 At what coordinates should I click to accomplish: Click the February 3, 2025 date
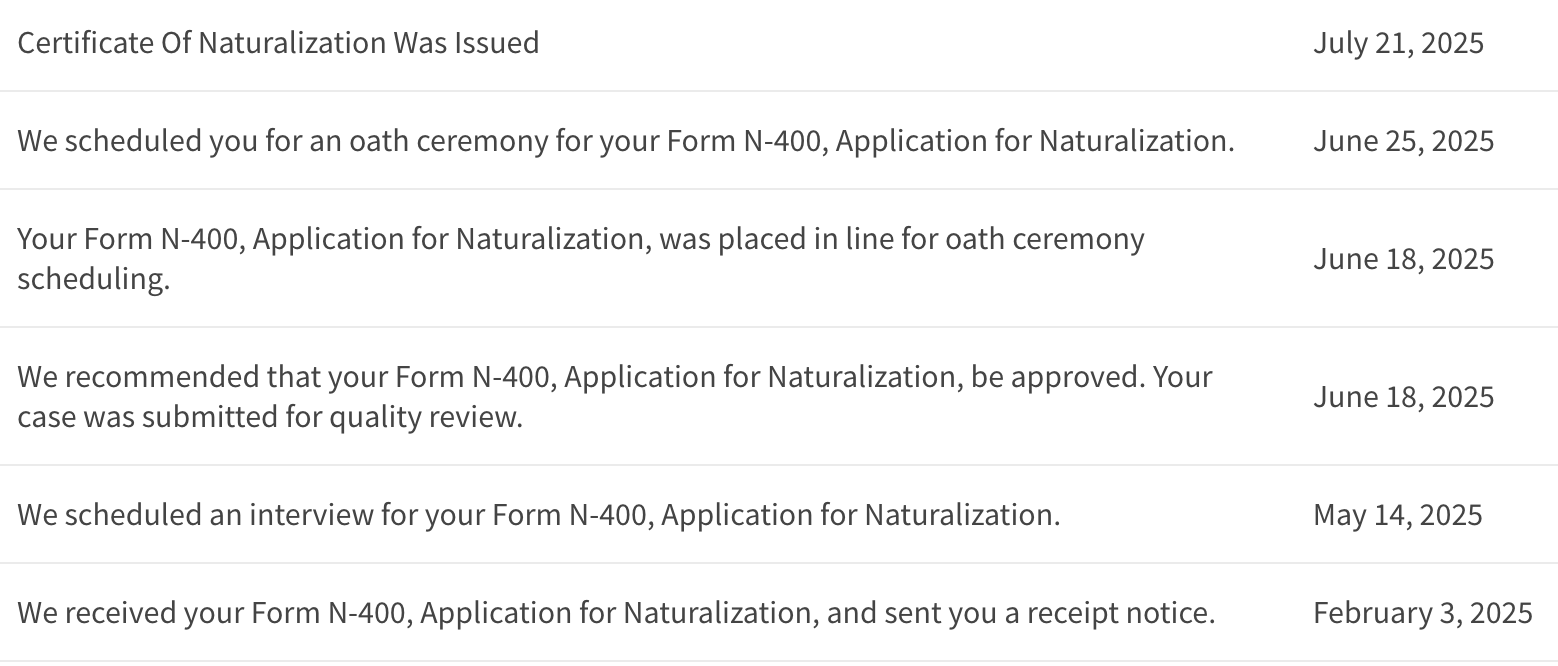1422,613
